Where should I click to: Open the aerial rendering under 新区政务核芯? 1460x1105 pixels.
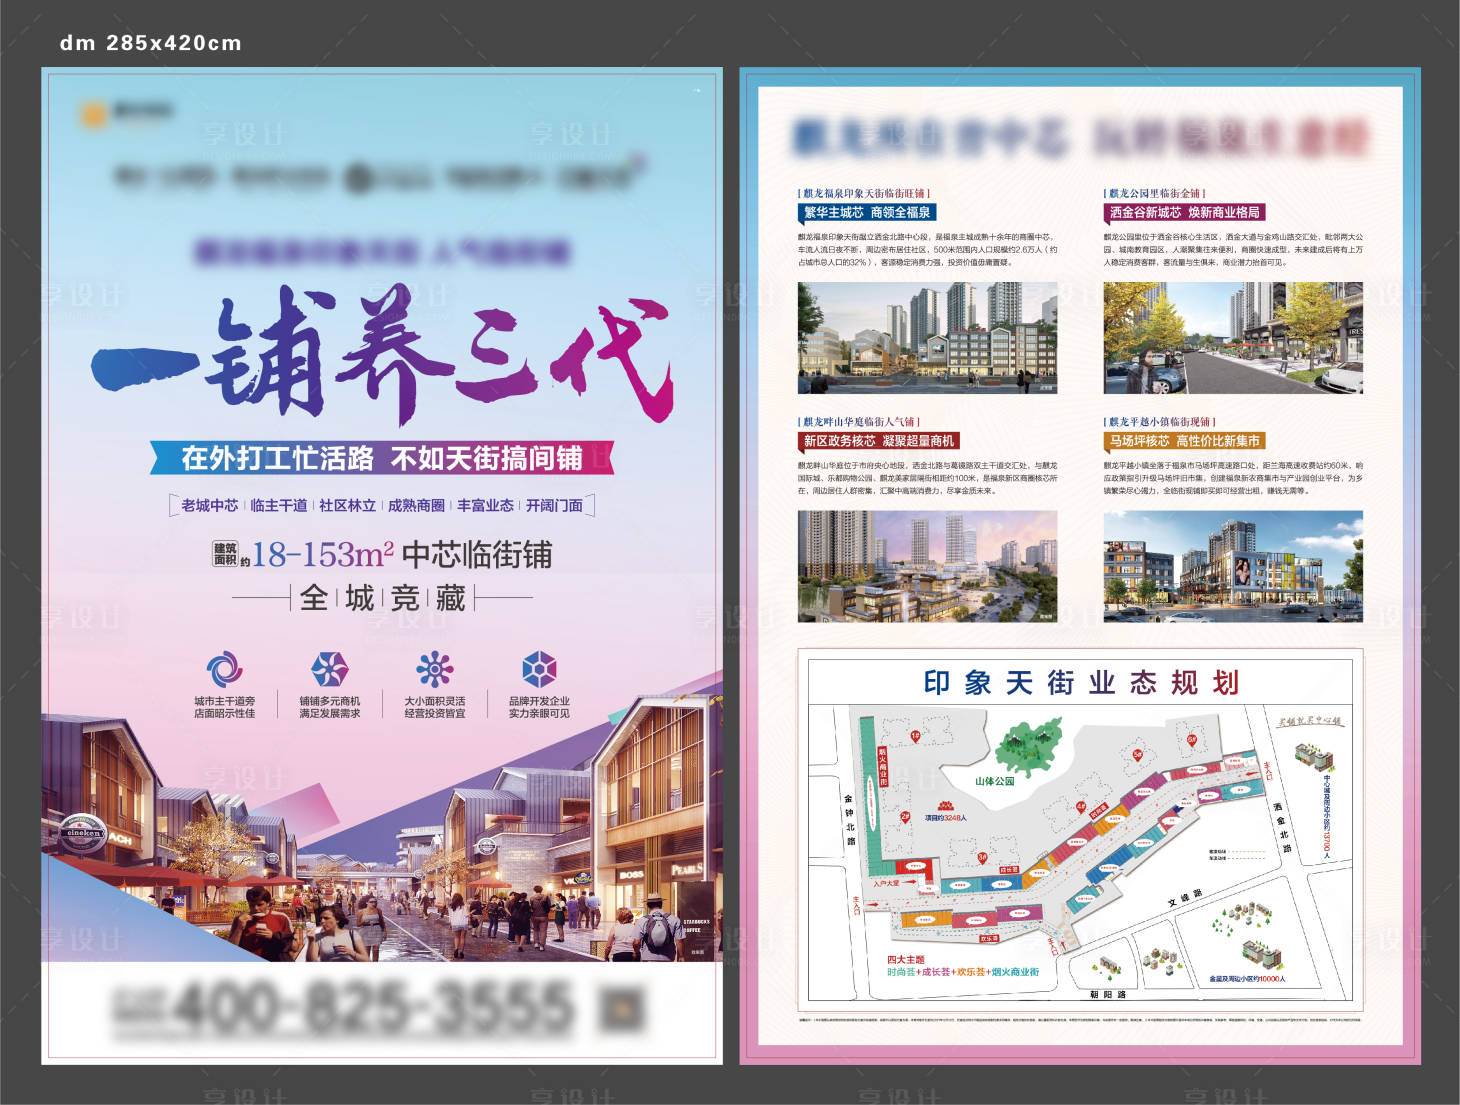click(x=927, y=567)
